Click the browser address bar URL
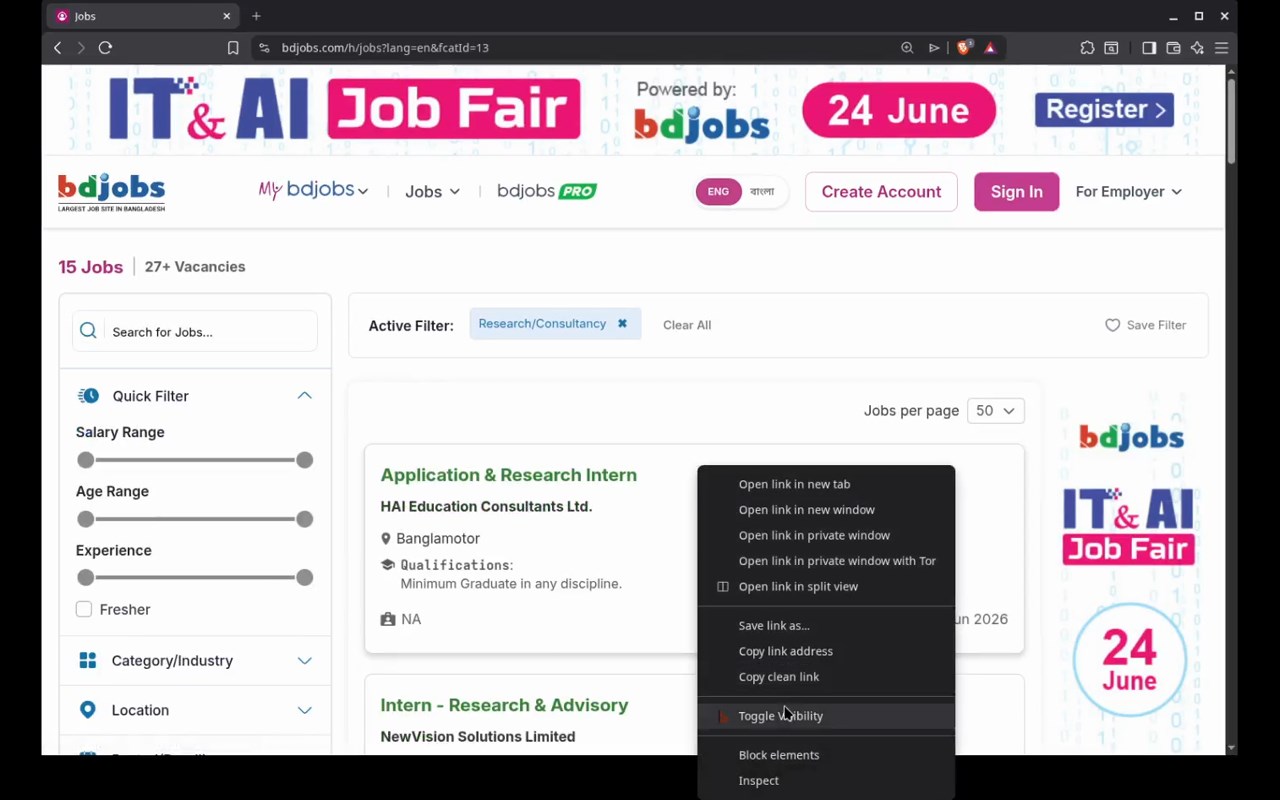 (x=385, y=47)
